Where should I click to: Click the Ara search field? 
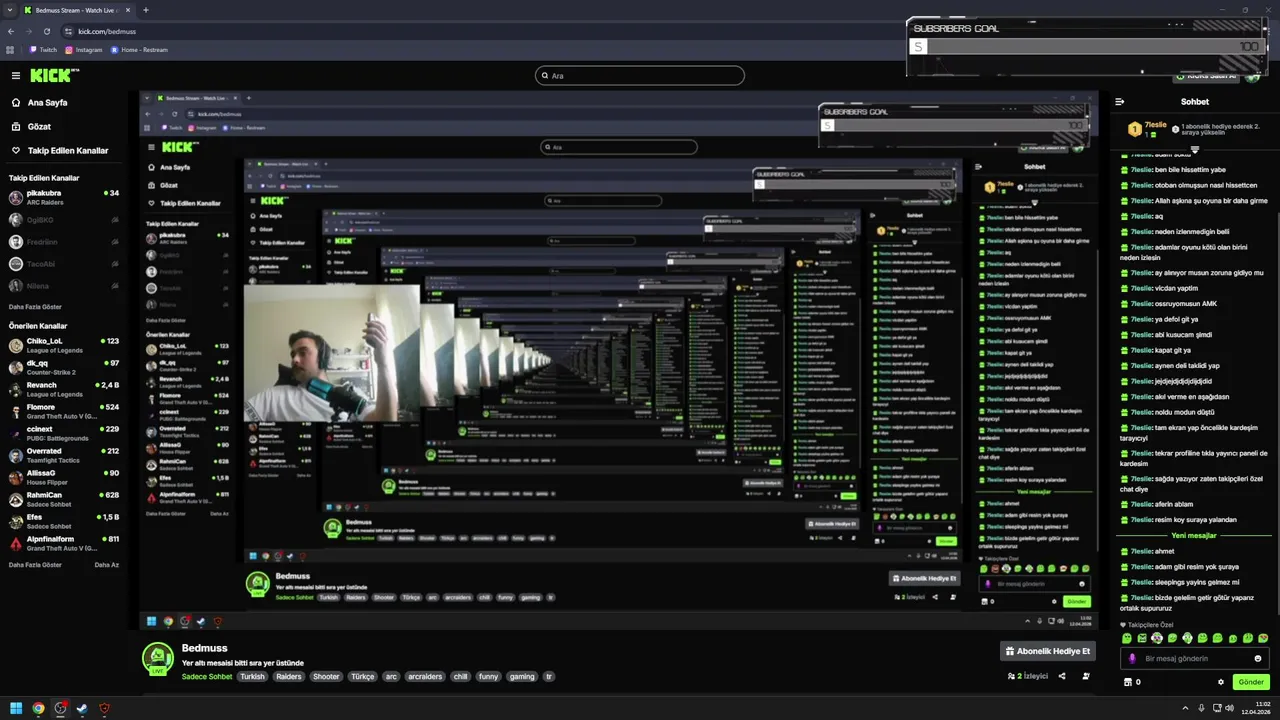coord(640,75)
